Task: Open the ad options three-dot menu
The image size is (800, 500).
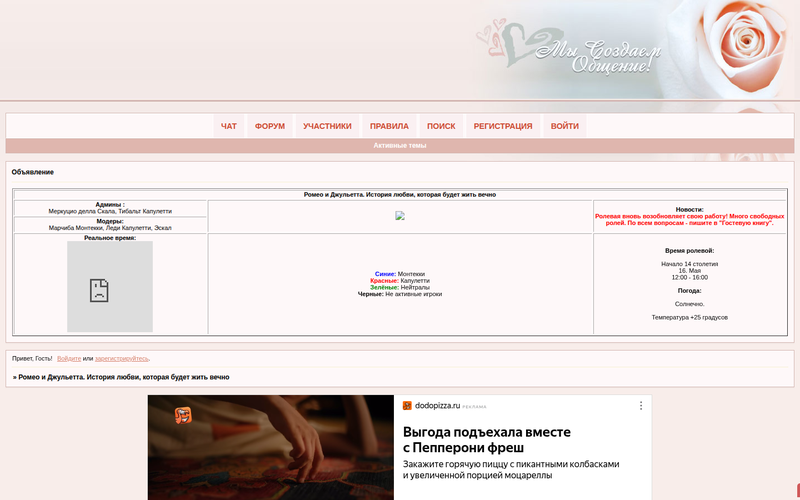Action: coord(641,406)
